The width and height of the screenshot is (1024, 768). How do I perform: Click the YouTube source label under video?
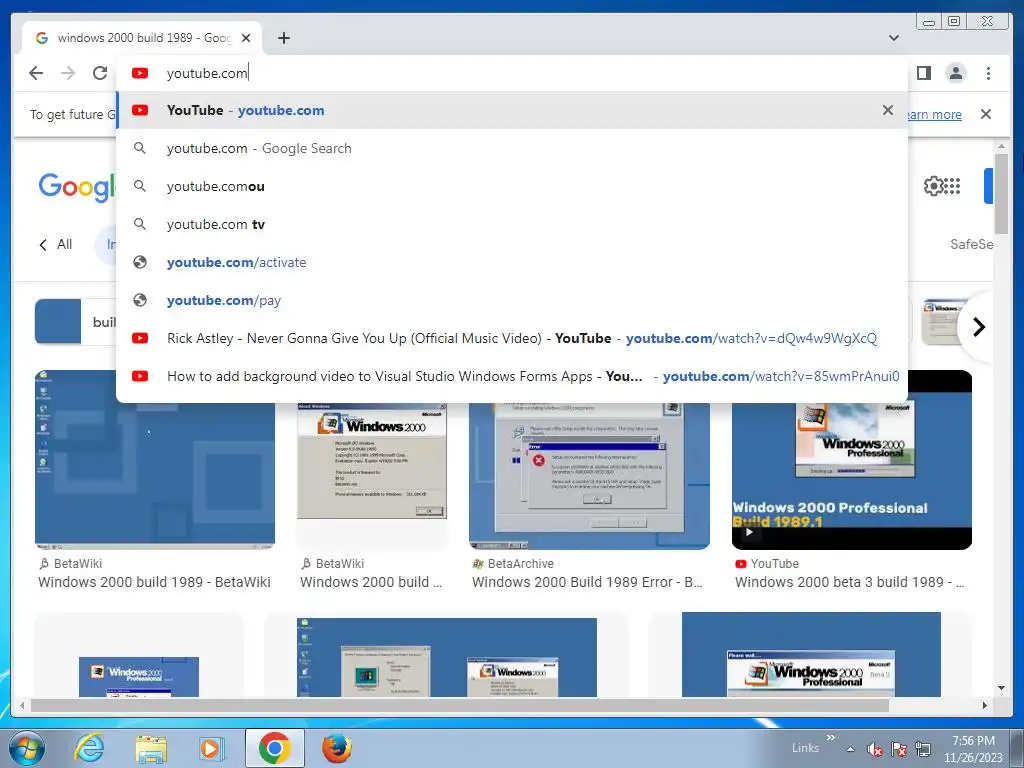click(x=767, y=564)
